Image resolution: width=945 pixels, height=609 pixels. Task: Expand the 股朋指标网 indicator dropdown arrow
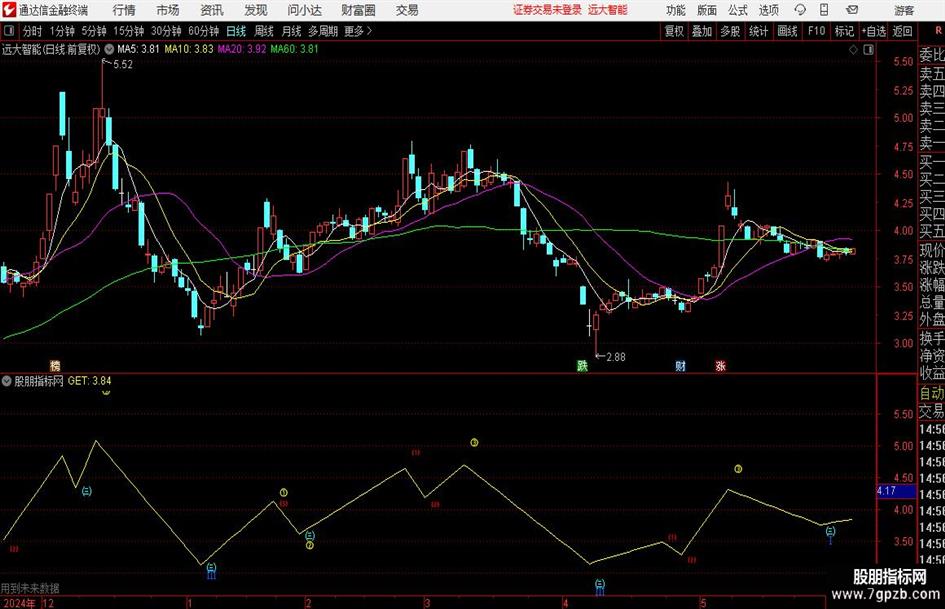7,380
